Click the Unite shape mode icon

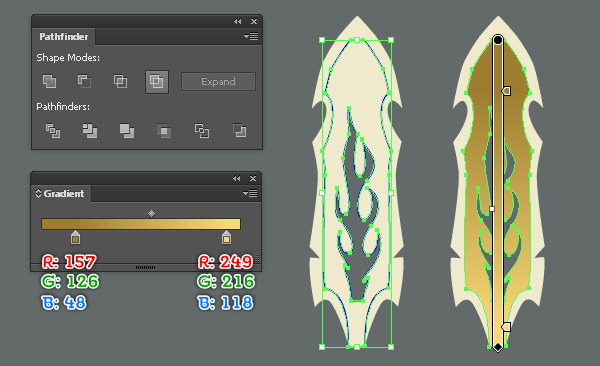(x=49, y=81)
